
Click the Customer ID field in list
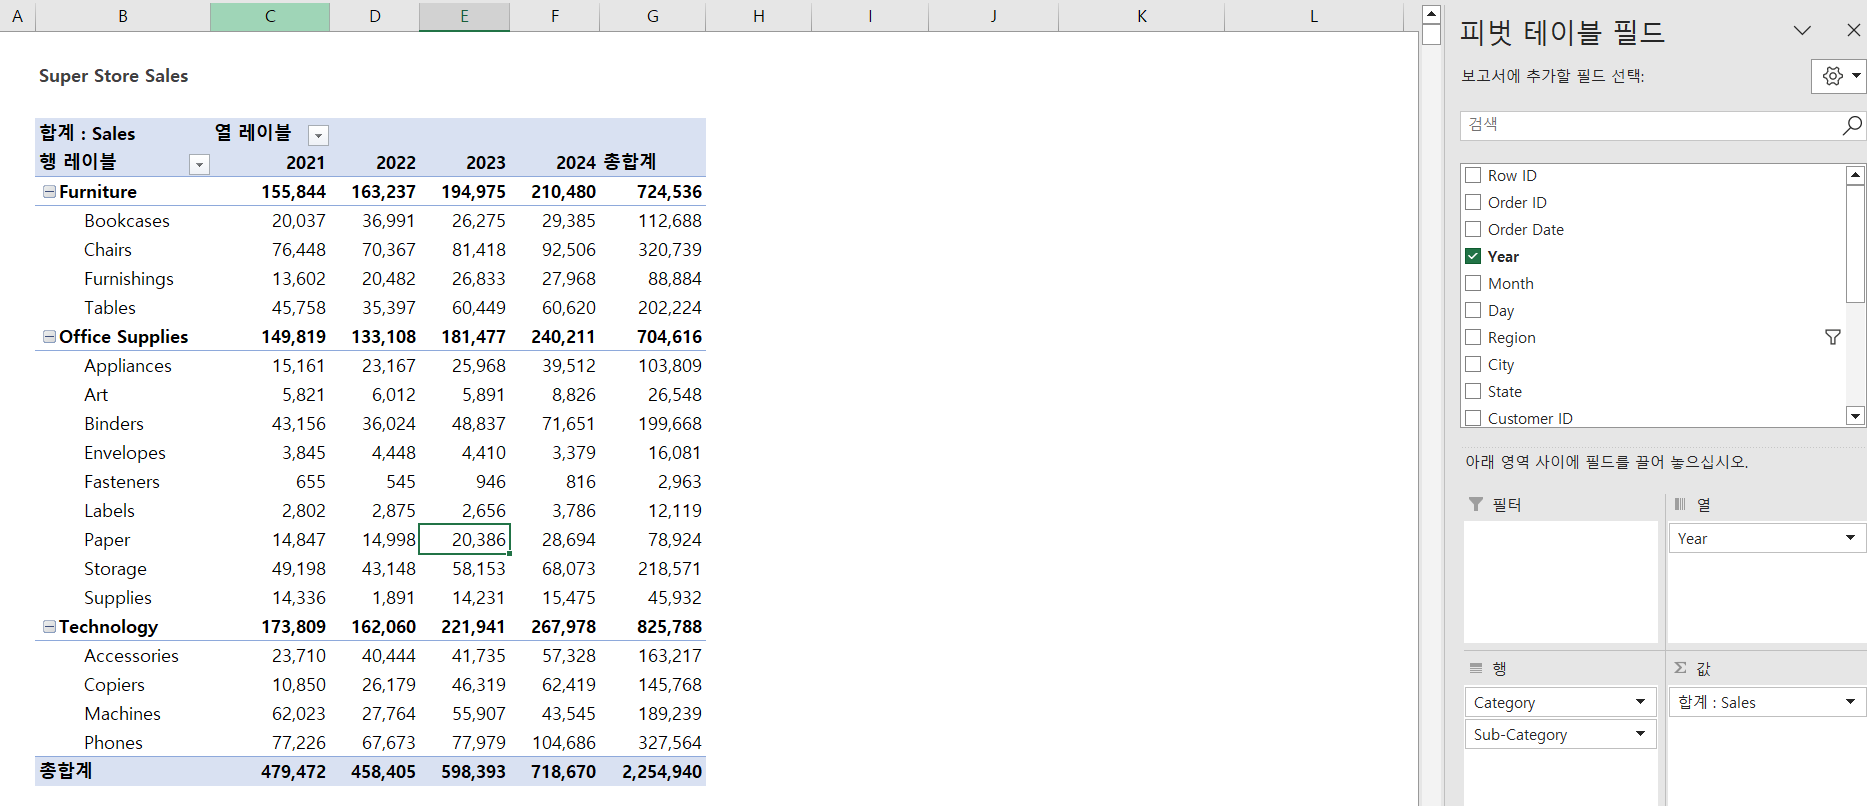point(1530,418)
